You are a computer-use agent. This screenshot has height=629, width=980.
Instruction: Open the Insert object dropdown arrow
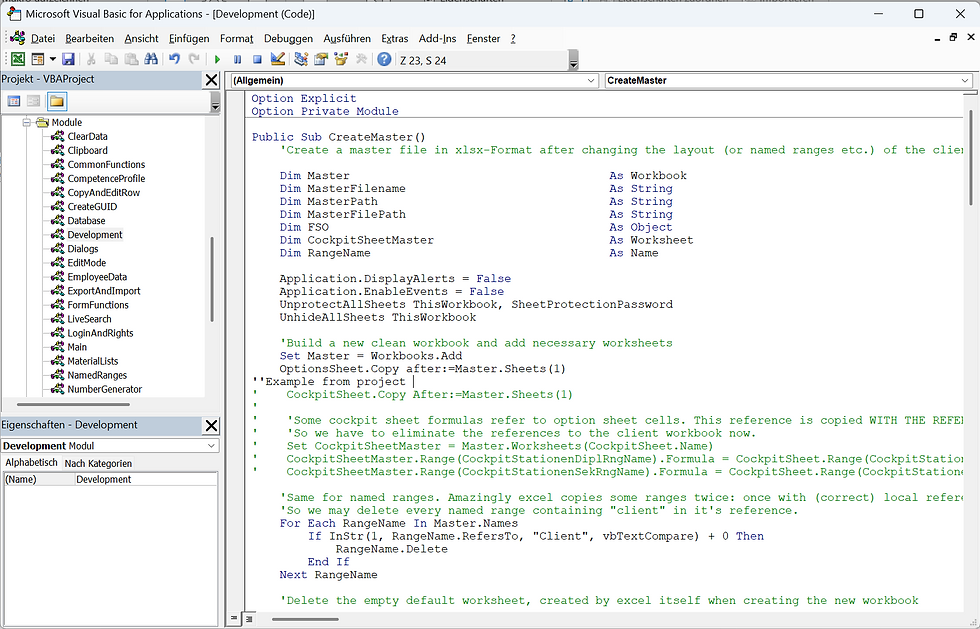[x=52, y=59]
